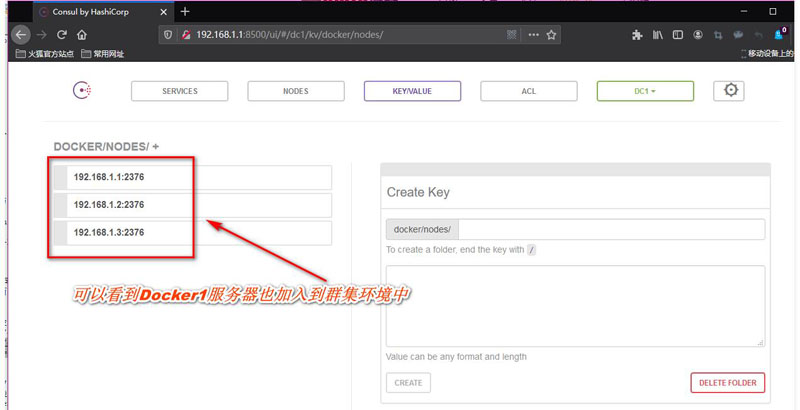Open the QR code icon in address bar
This screenshot has width=800, height=410.
tap(512, 35)
